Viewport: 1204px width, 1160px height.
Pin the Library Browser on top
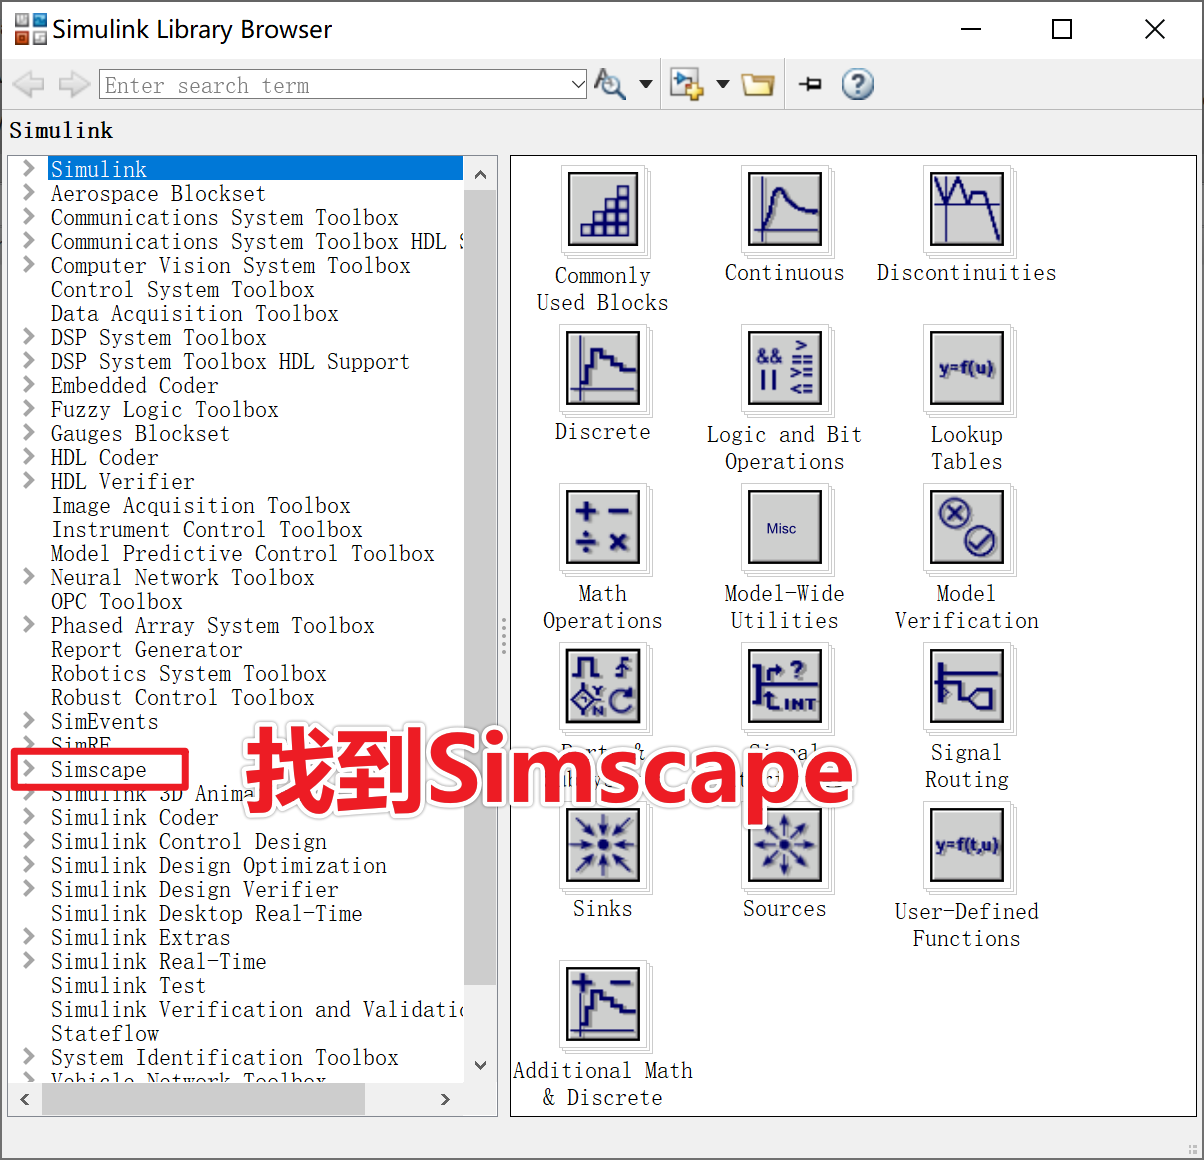pyautogui.click(x=809, y=84)
